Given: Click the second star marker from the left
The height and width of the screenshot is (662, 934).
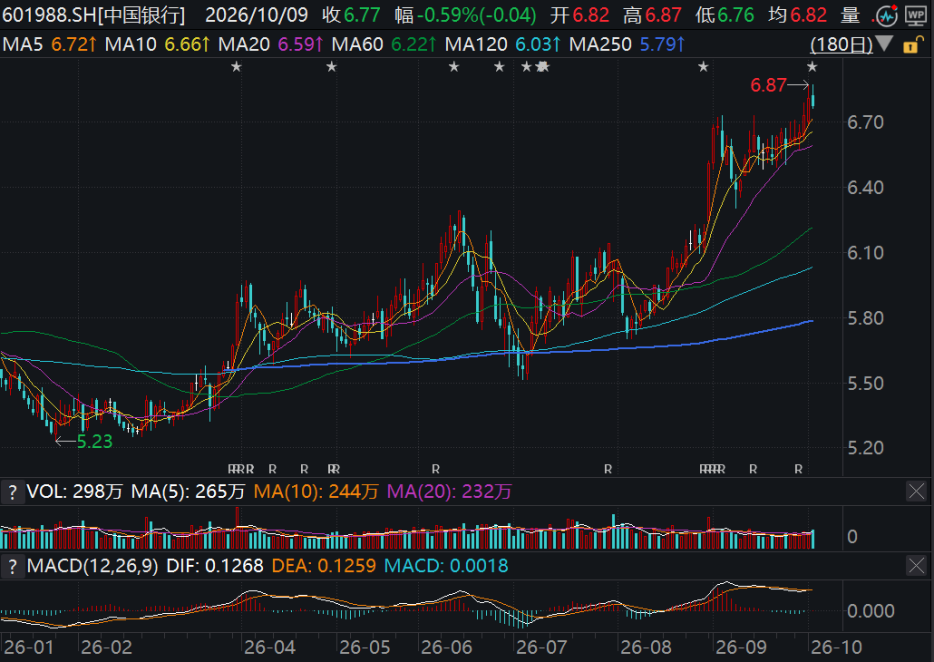Looking at the screenshot, I should coord(332,67).
